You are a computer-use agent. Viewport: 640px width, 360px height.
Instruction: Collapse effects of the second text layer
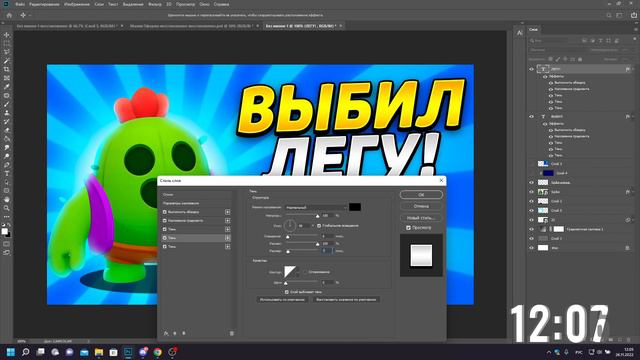pos(633,117)
